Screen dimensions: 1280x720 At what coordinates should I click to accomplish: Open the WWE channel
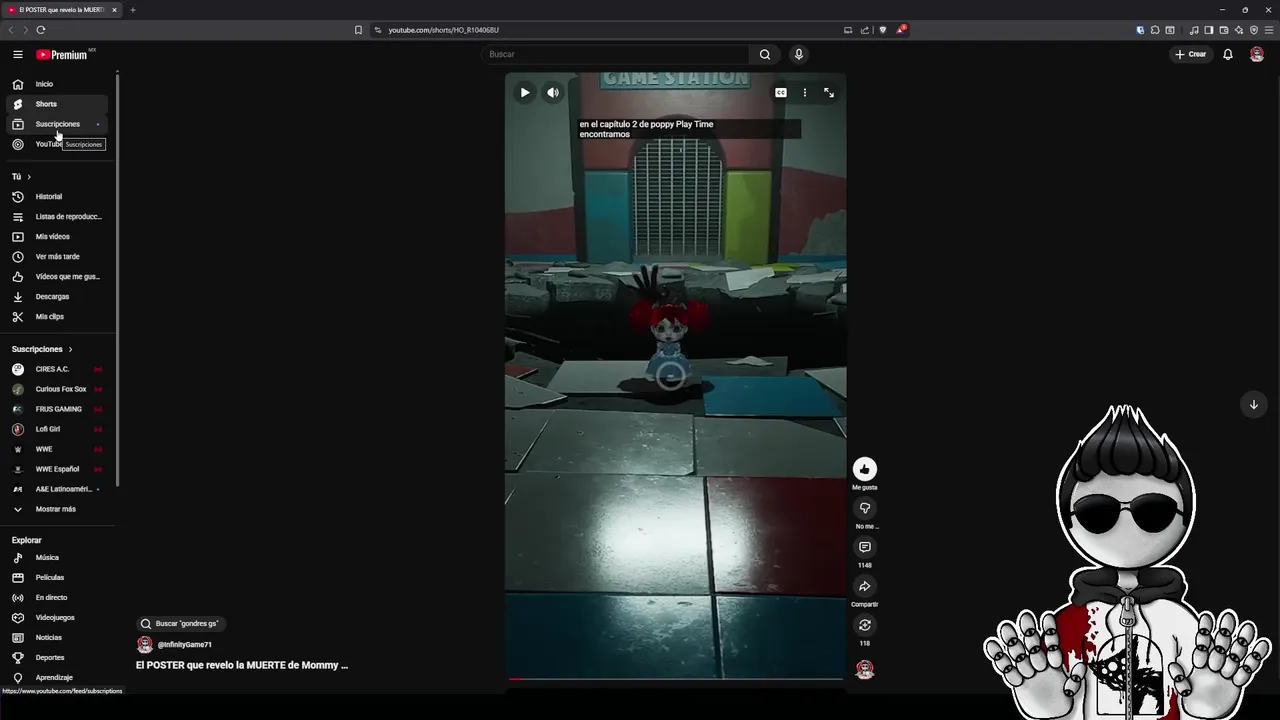[x=57, y=449]
